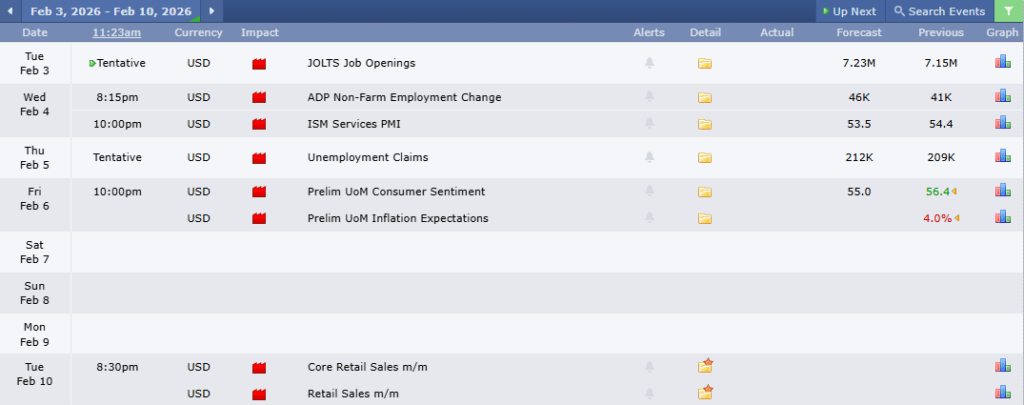View graph for Unemployment Claims
Viewport: 1024px width, 405px height.
1002,157
